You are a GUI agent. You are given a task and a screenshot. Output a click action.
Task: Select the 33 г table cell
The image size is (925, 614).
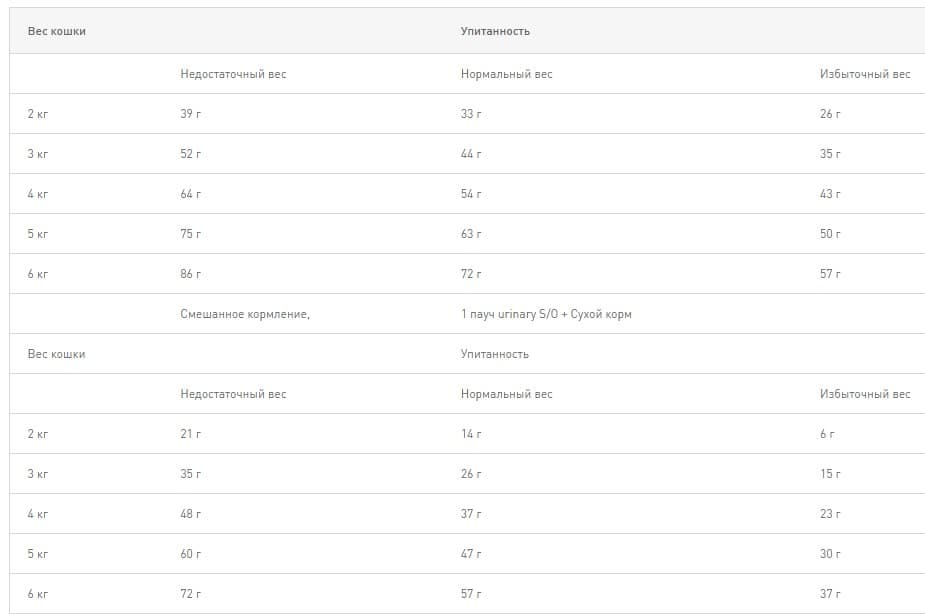pos(471,114)
